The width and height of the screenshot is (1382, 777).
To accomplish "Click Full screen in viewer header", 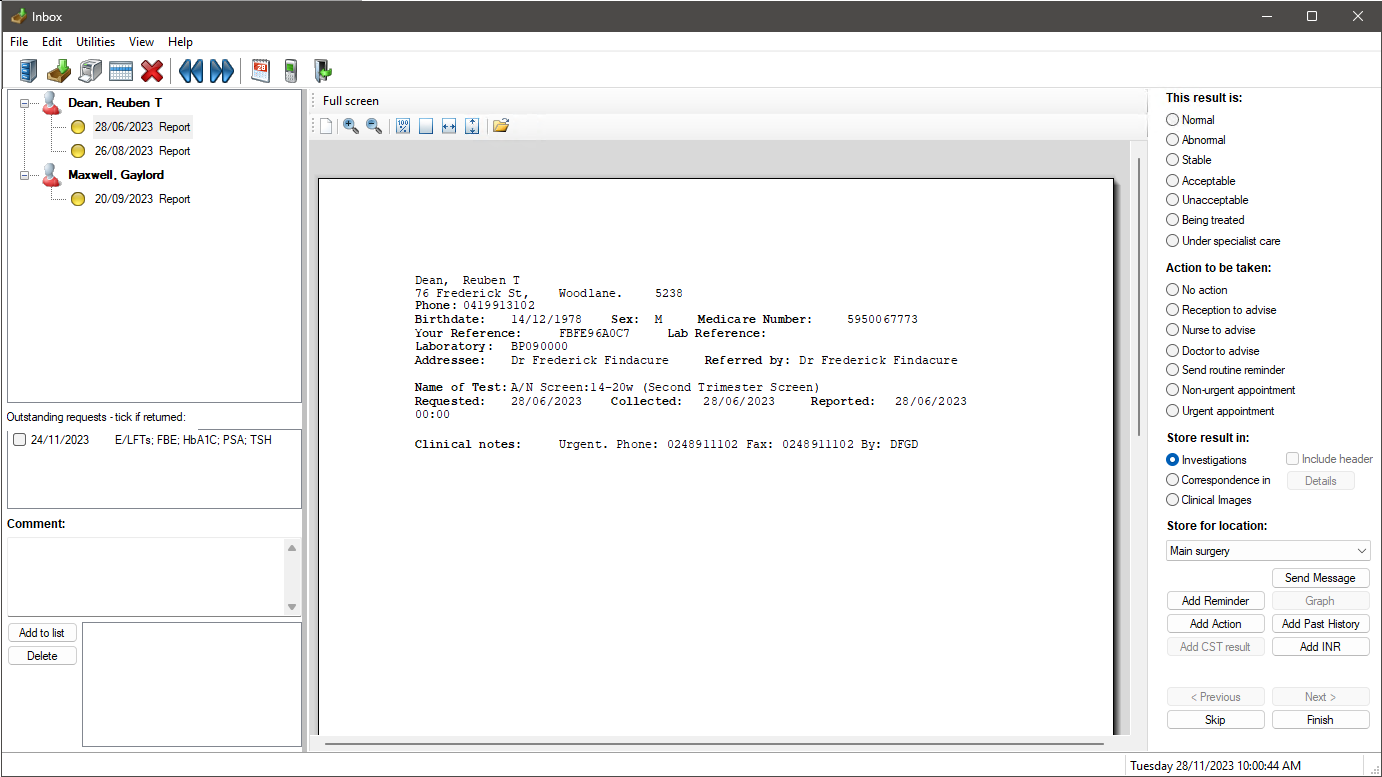I will coord(351,101).
